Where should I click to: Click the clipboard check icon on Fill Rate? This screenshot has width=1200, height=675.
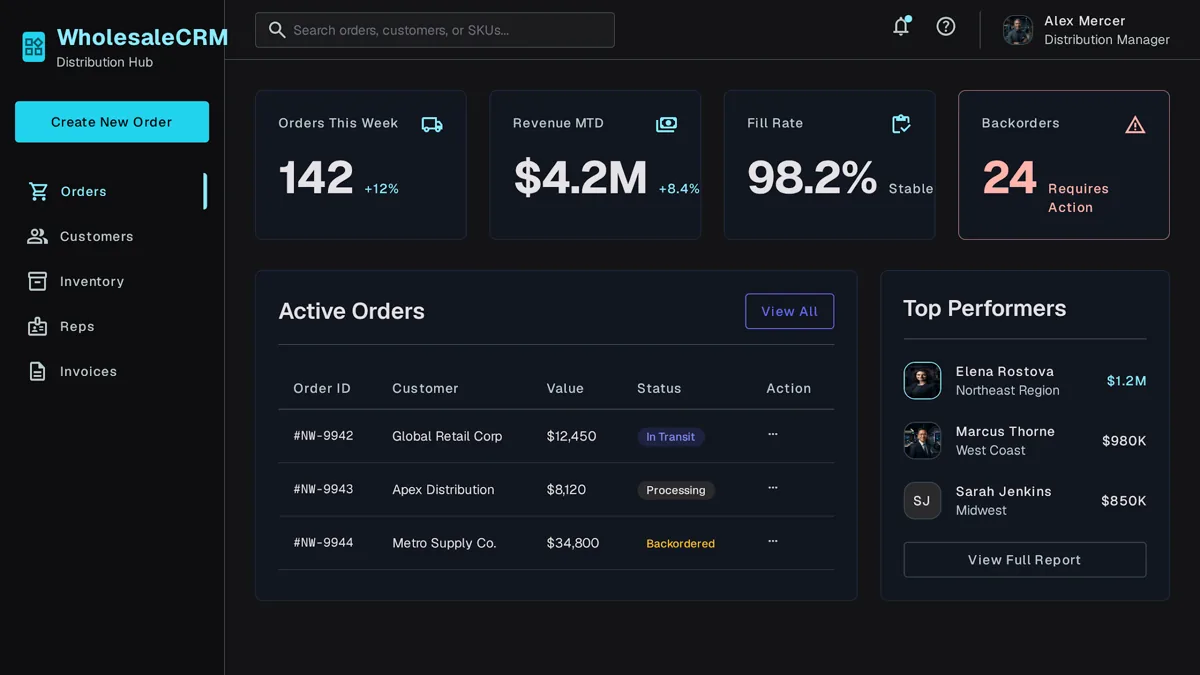click(x=901, y=124)
